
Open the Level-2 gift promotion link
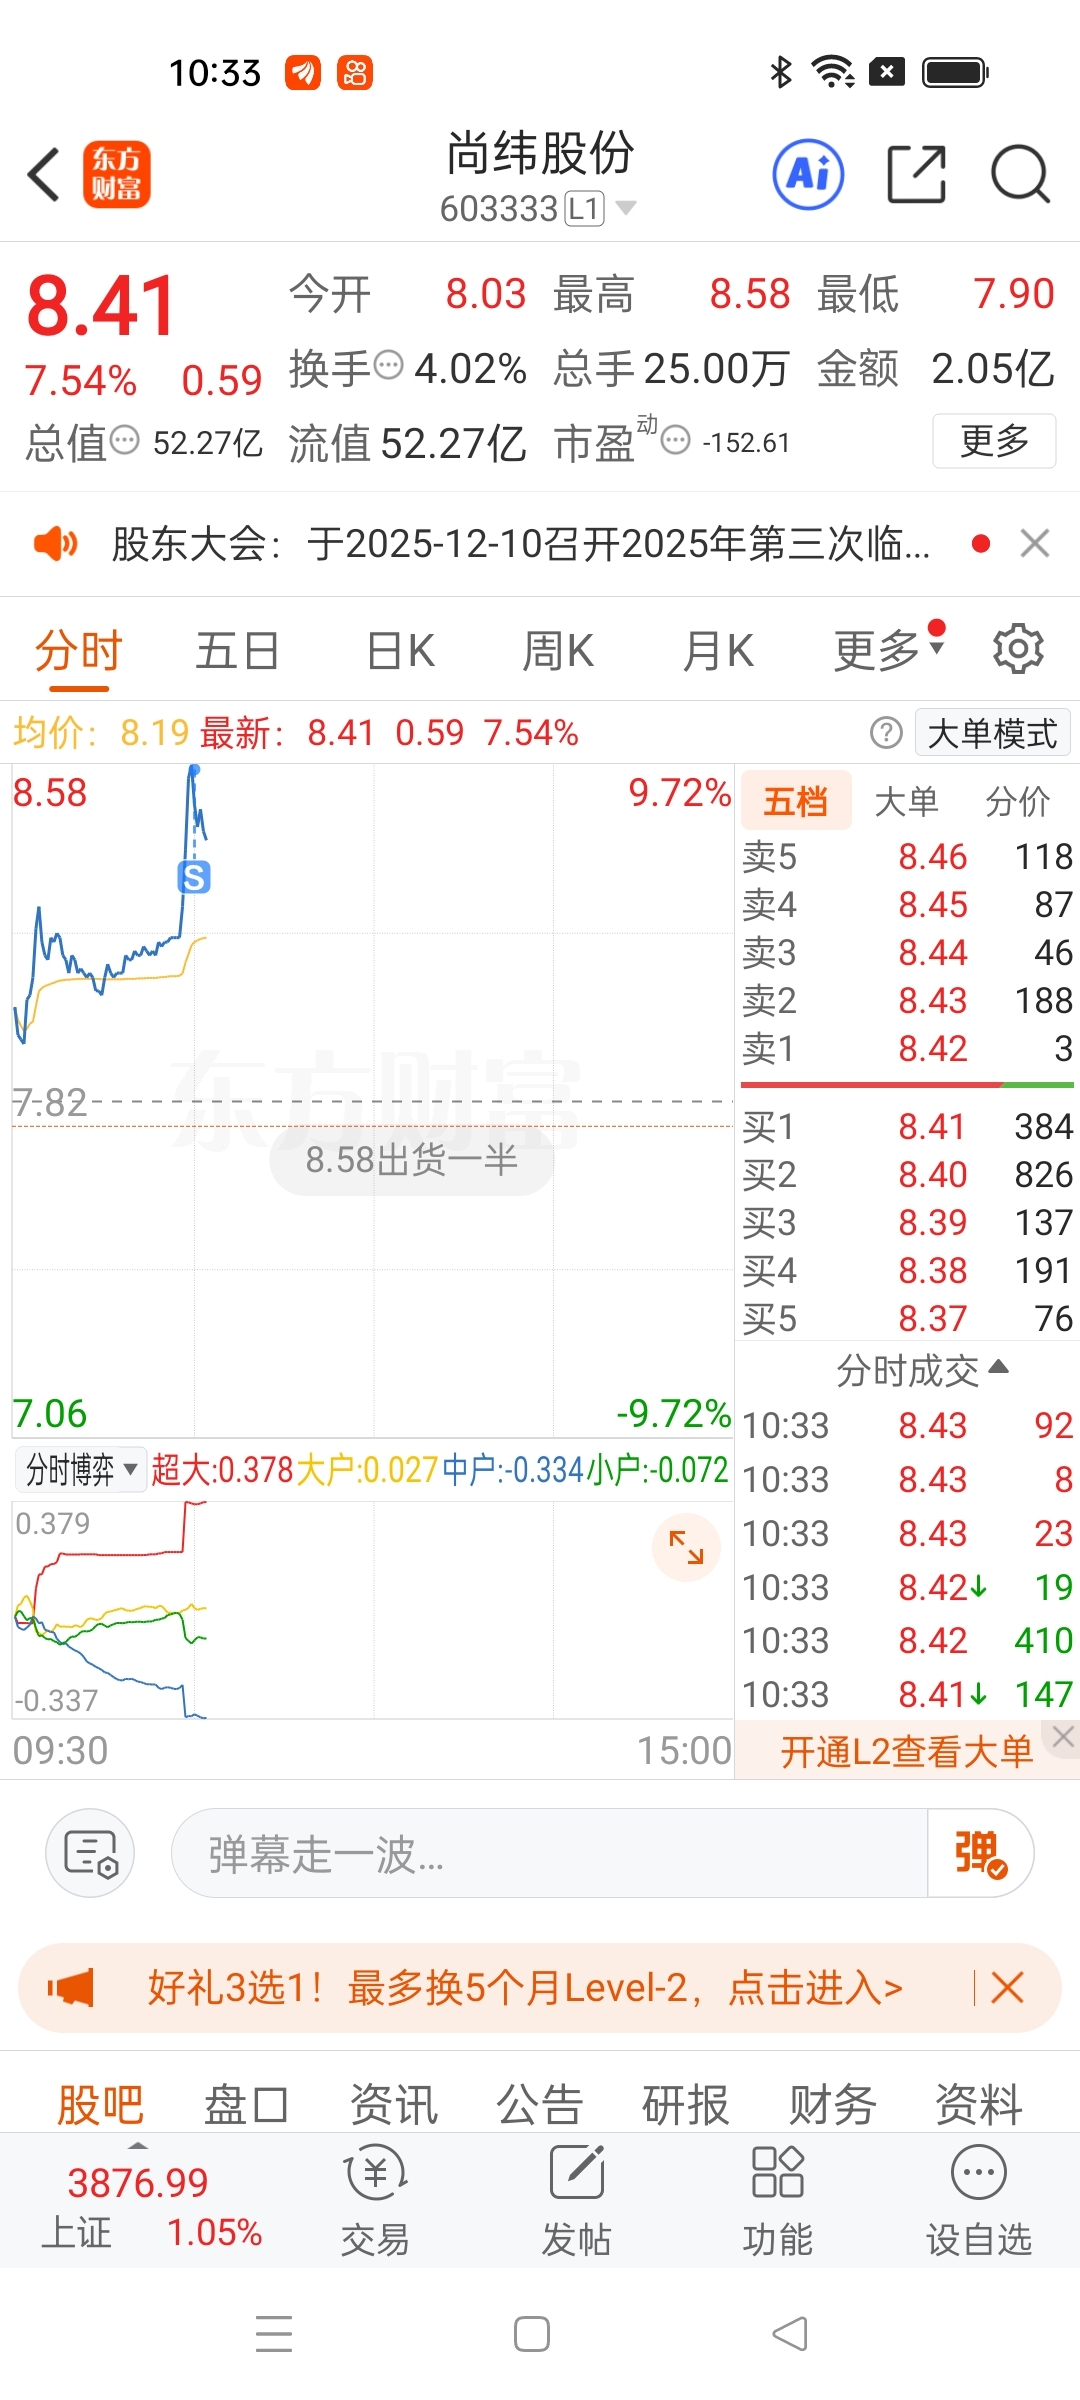pos(525,1988)
